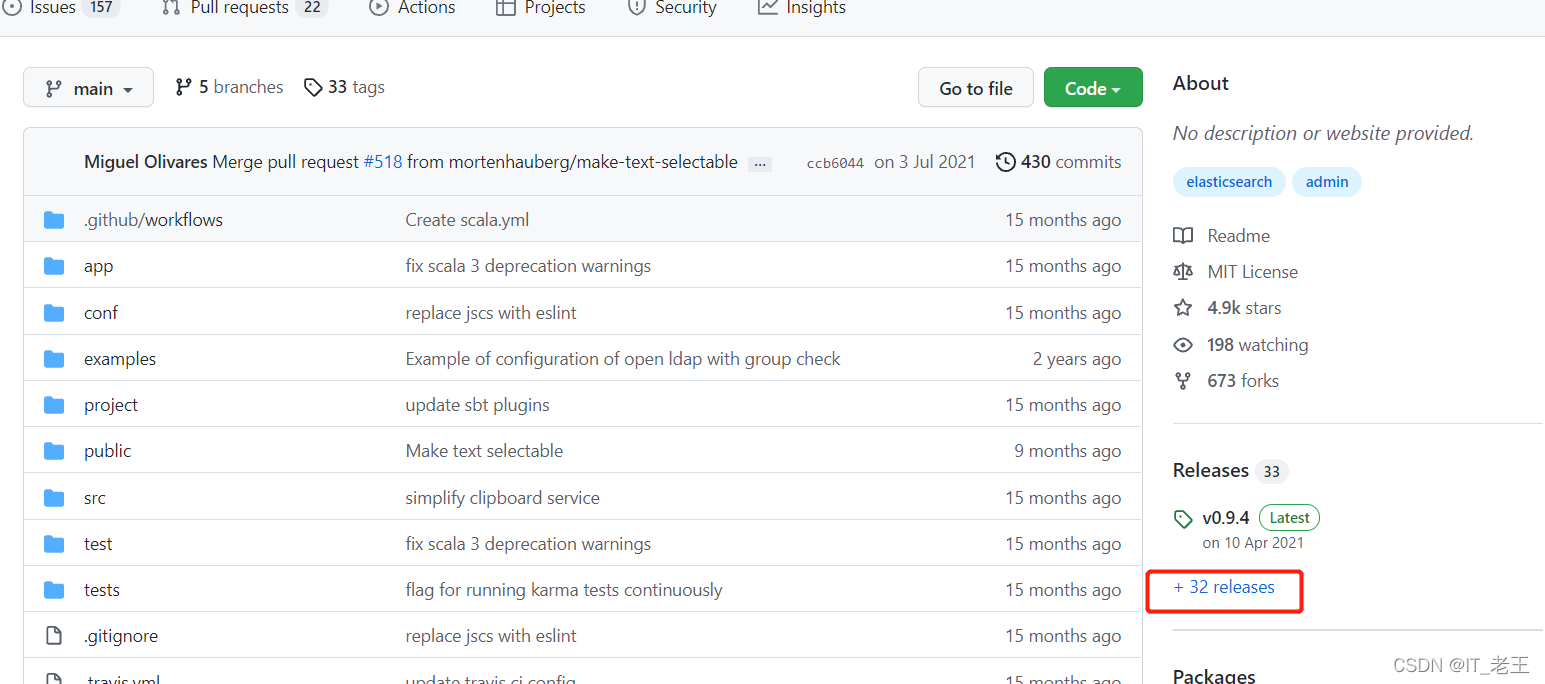Open pull request #518 link
This screenshot has width=1545, height=684.
pos(382,162)
